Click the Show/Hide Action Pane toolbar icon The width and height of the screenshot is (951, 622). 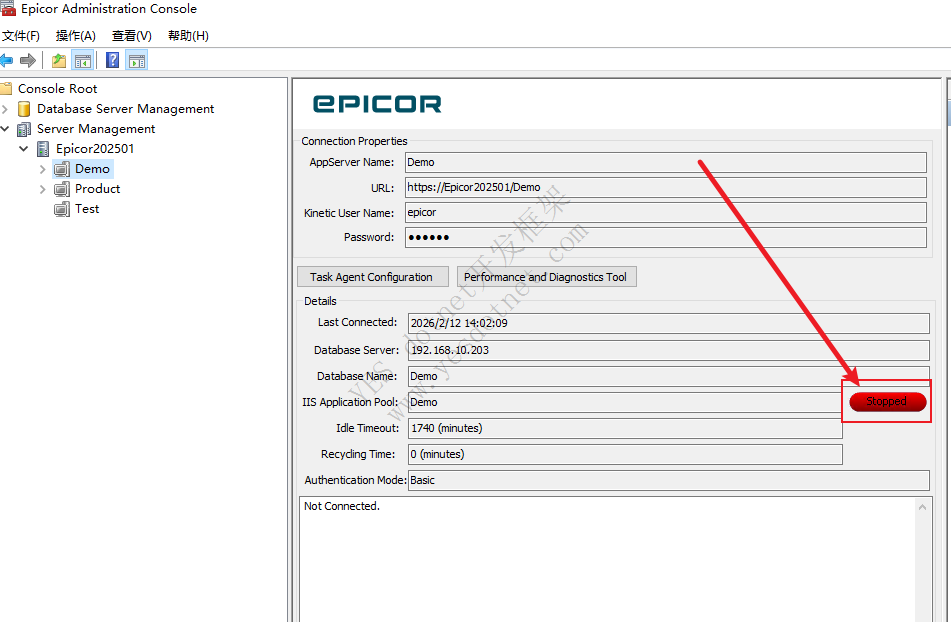tap(136, 59)
